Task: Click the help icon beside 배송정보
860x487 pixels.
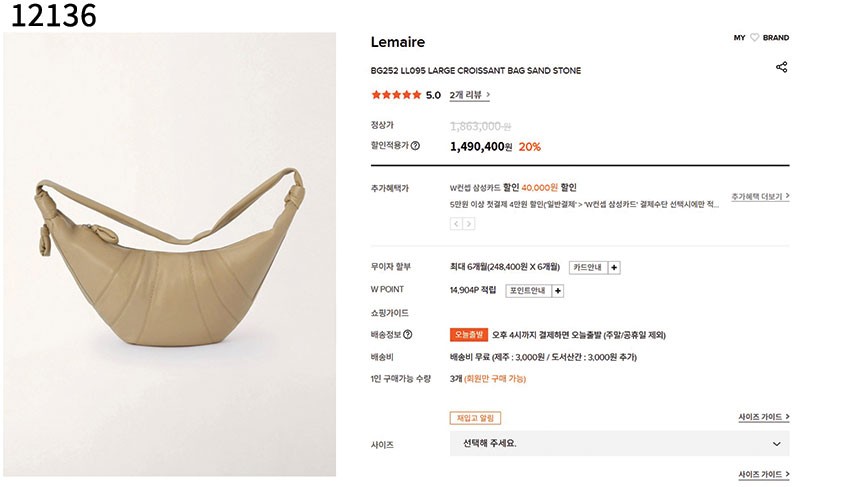Action: 407,335
